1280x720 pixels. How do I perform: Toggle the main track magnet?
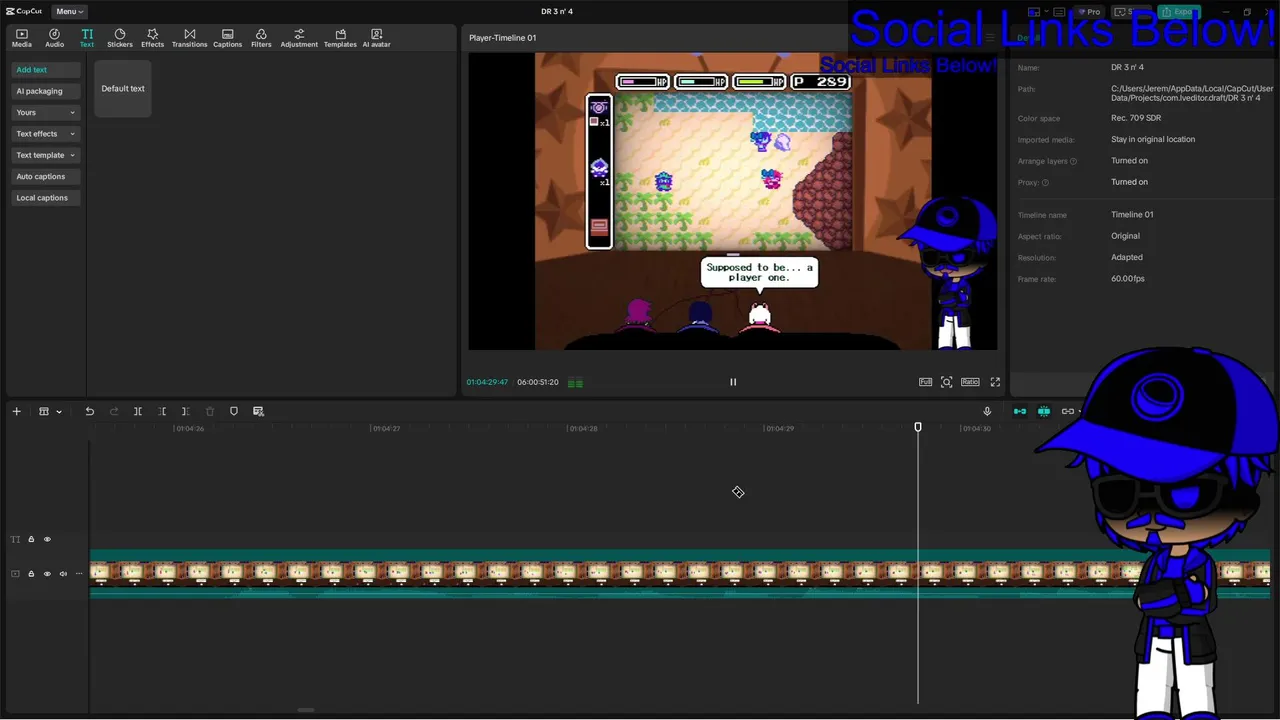click(x=1020, y=411)
